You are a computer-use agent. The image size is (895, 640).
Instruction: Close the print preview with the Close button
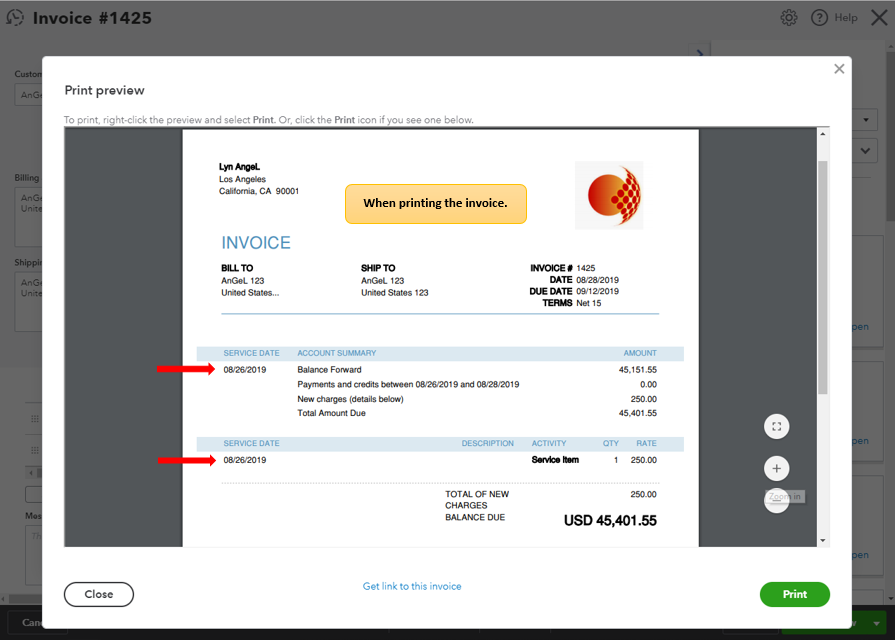pyautogui.click(x=98, y=594)
